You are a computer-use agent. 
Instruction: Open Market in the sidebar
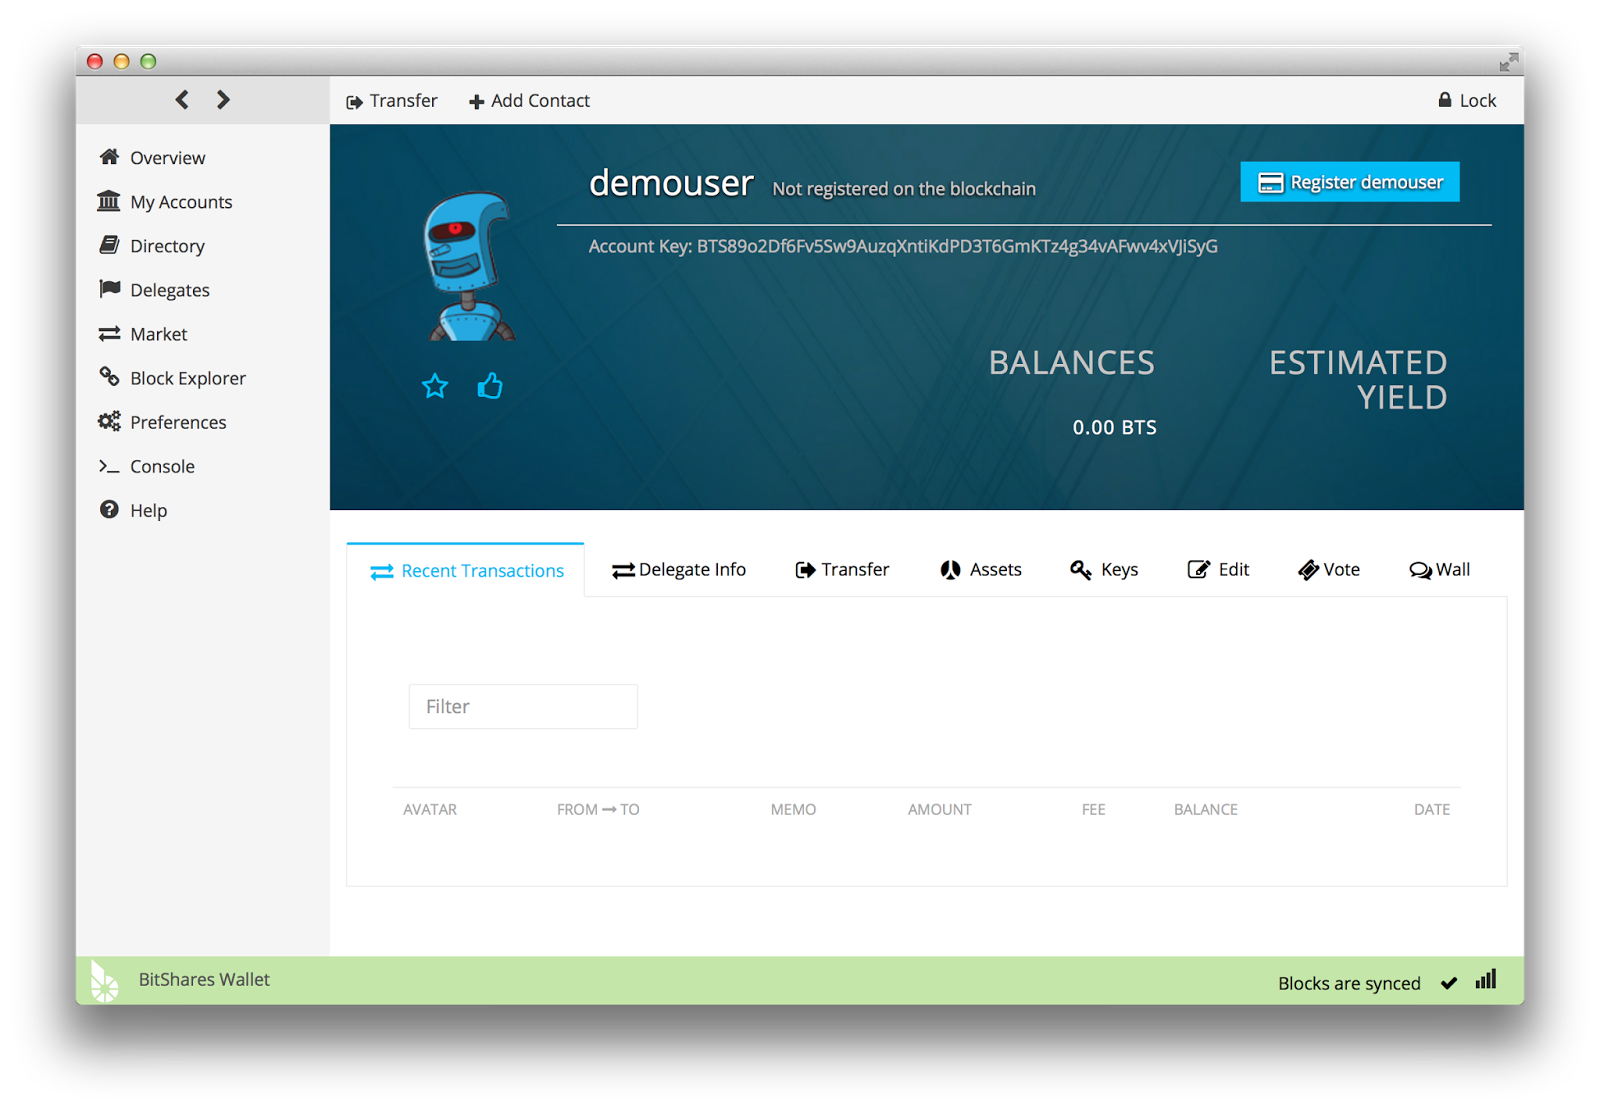click(143, 333)
